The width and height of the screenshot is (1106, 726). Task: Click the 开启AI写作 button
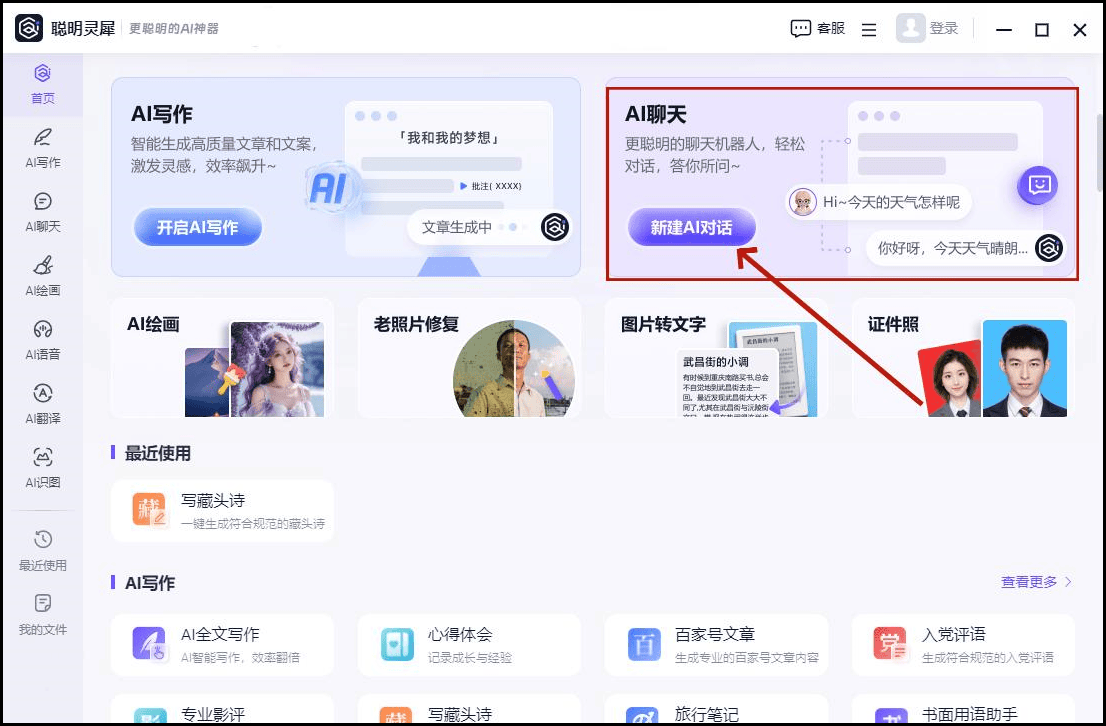(198, 227)
